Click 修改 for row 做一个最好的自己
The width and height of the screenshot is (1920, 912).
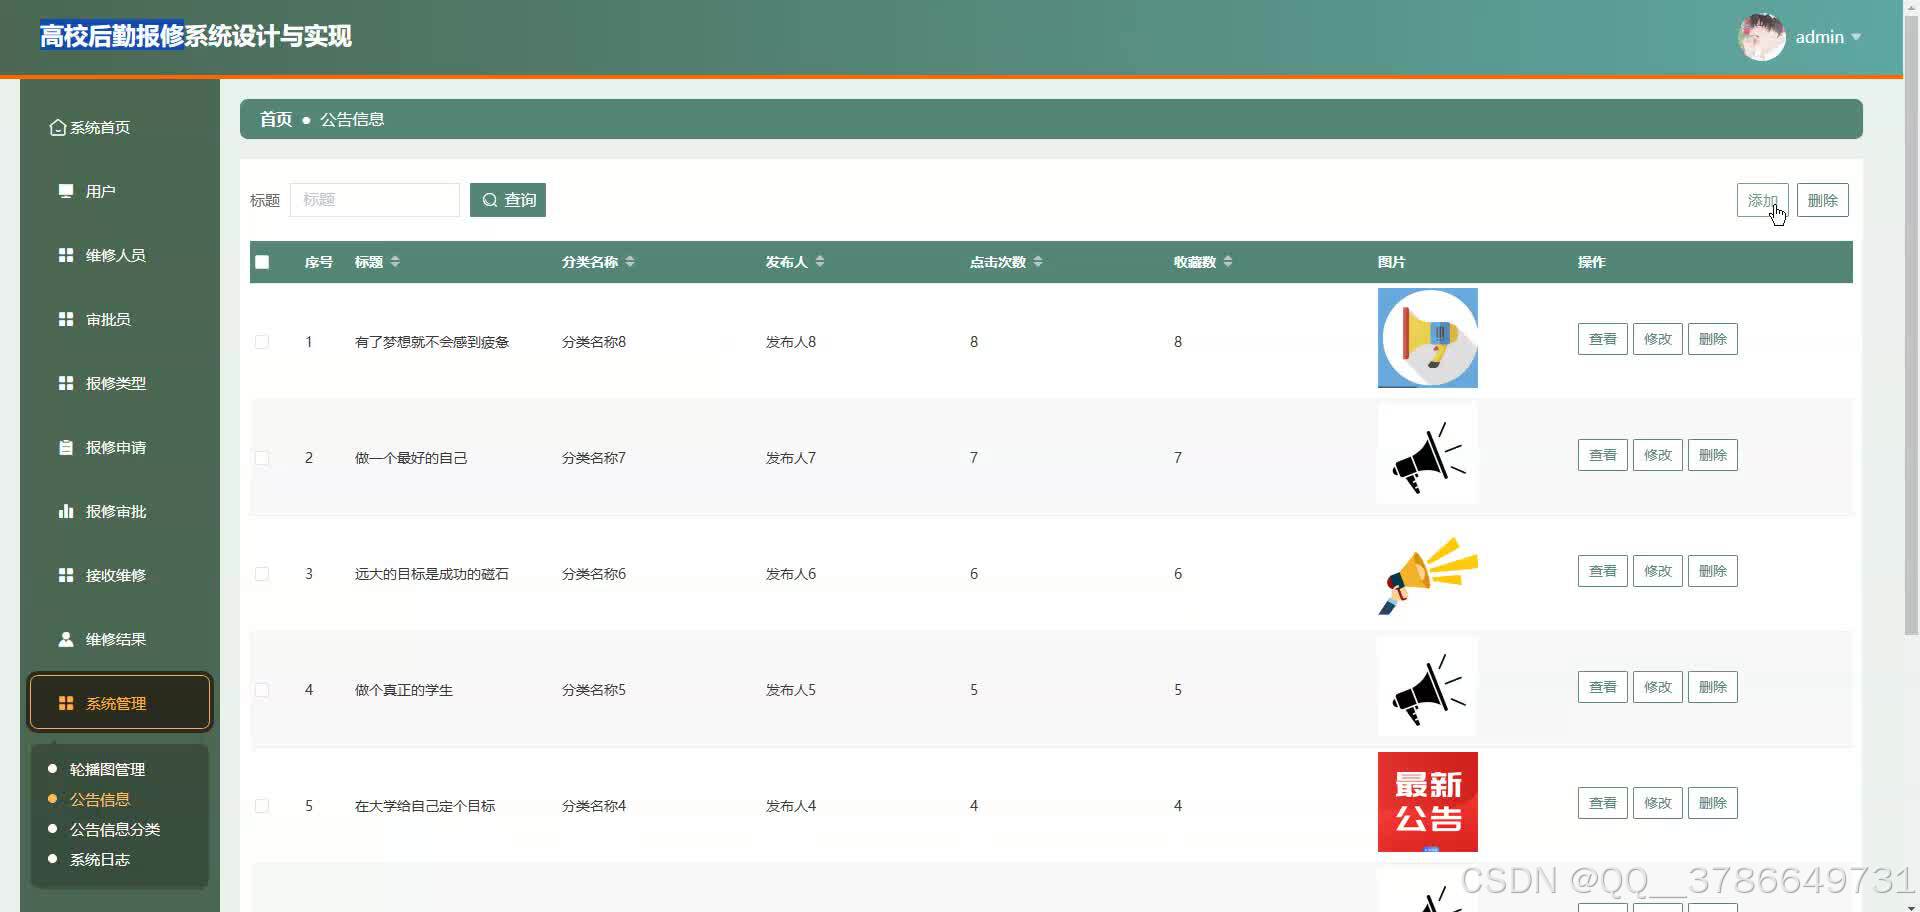pyautogui.click(x=1657, y=455)
